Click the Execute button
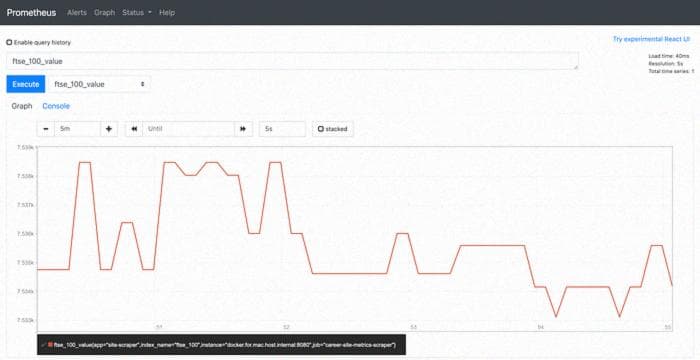Viewport: 700px width, 360px height. coord(25,84)
